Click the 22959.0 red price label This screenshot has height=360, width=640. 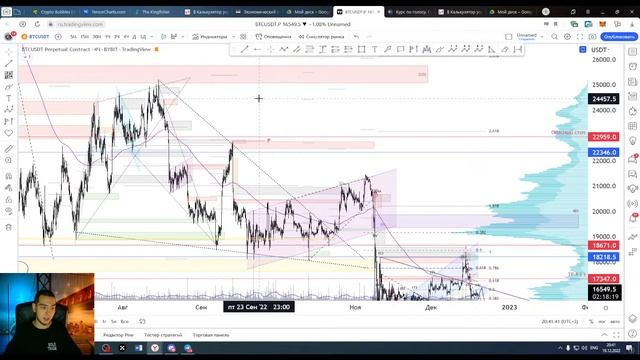click(x=604, y=137)
